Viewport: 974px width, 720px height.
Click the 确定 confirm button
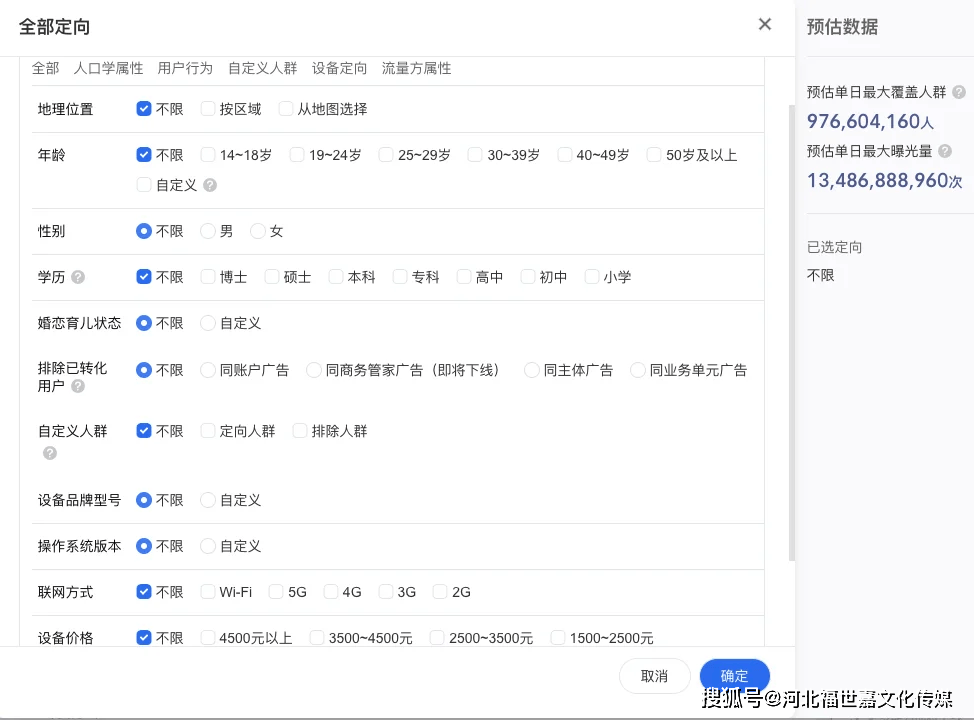coord(734,676)
